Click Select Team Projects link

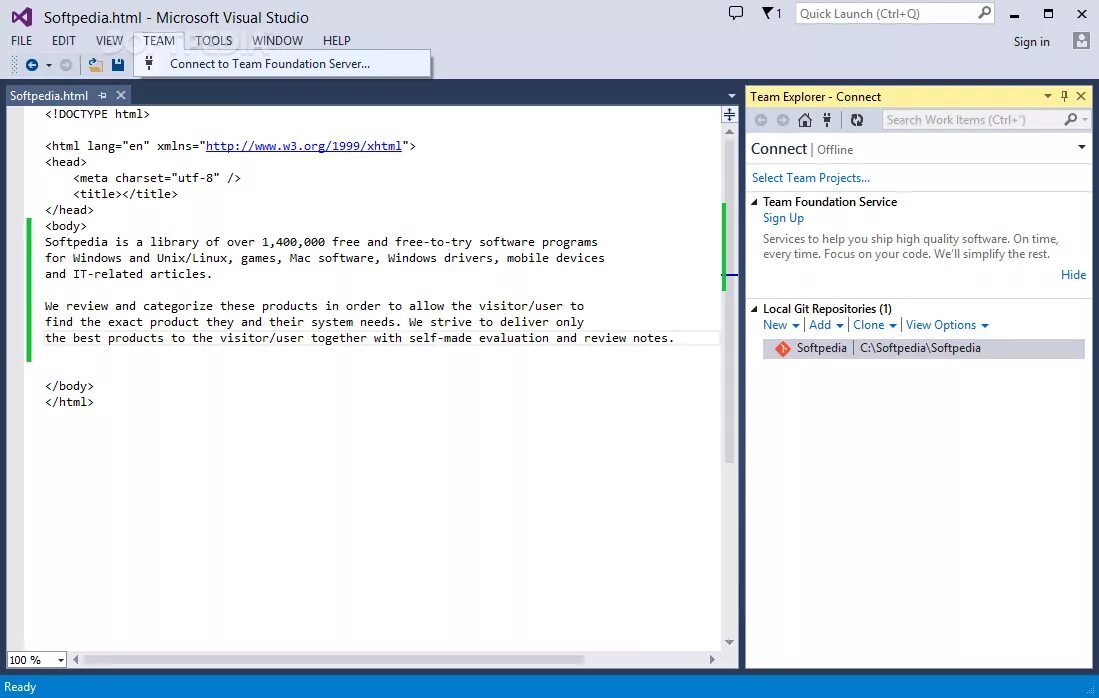coord(811,178)
